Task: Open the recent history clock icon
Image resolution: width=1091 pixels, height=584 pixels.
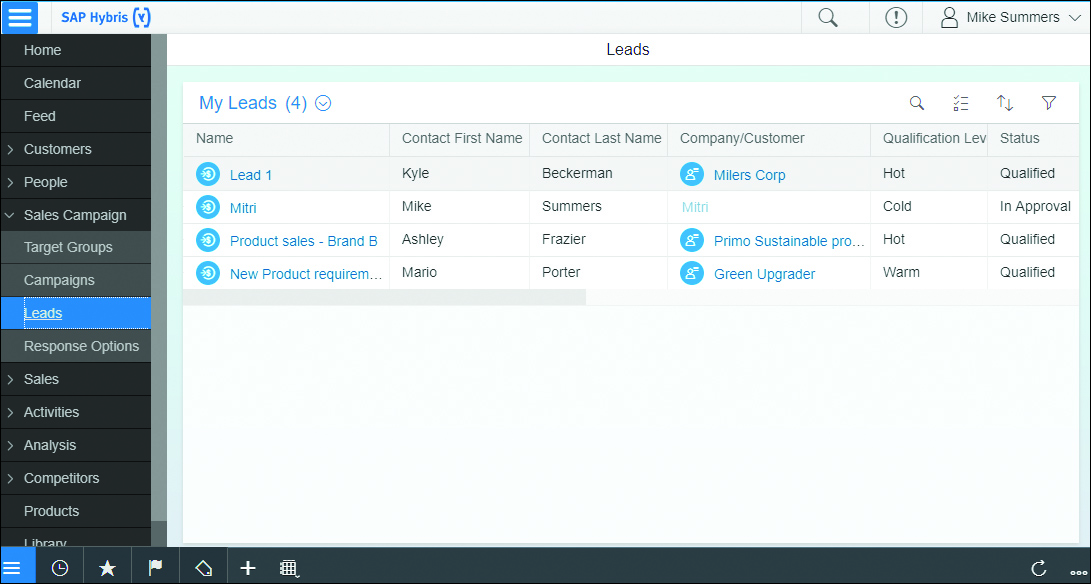Action: tap(60, 568)
